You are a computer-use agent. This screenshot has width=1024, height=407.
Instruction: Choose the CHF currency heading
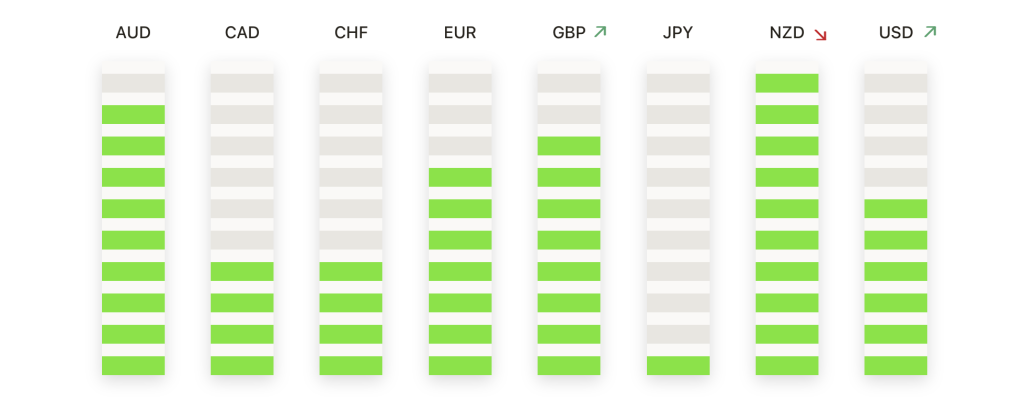tap(351, 33)
